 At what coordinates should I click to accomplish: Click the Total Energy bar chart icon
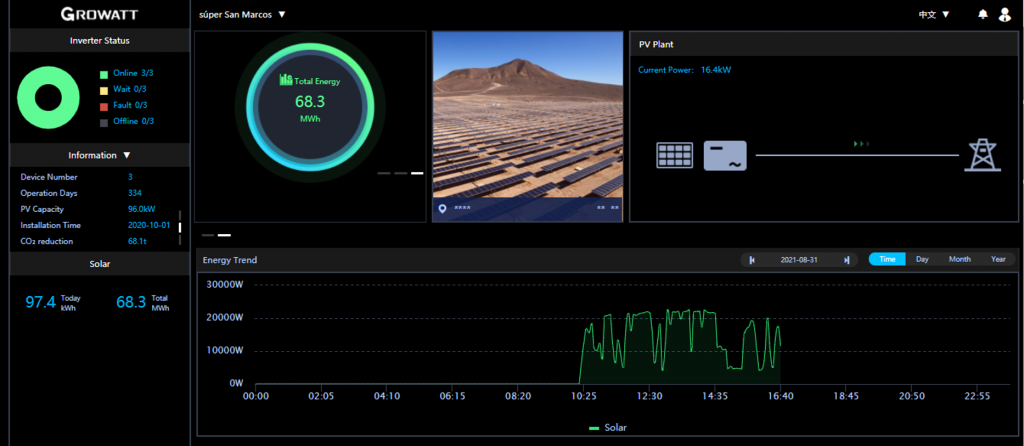285,79
